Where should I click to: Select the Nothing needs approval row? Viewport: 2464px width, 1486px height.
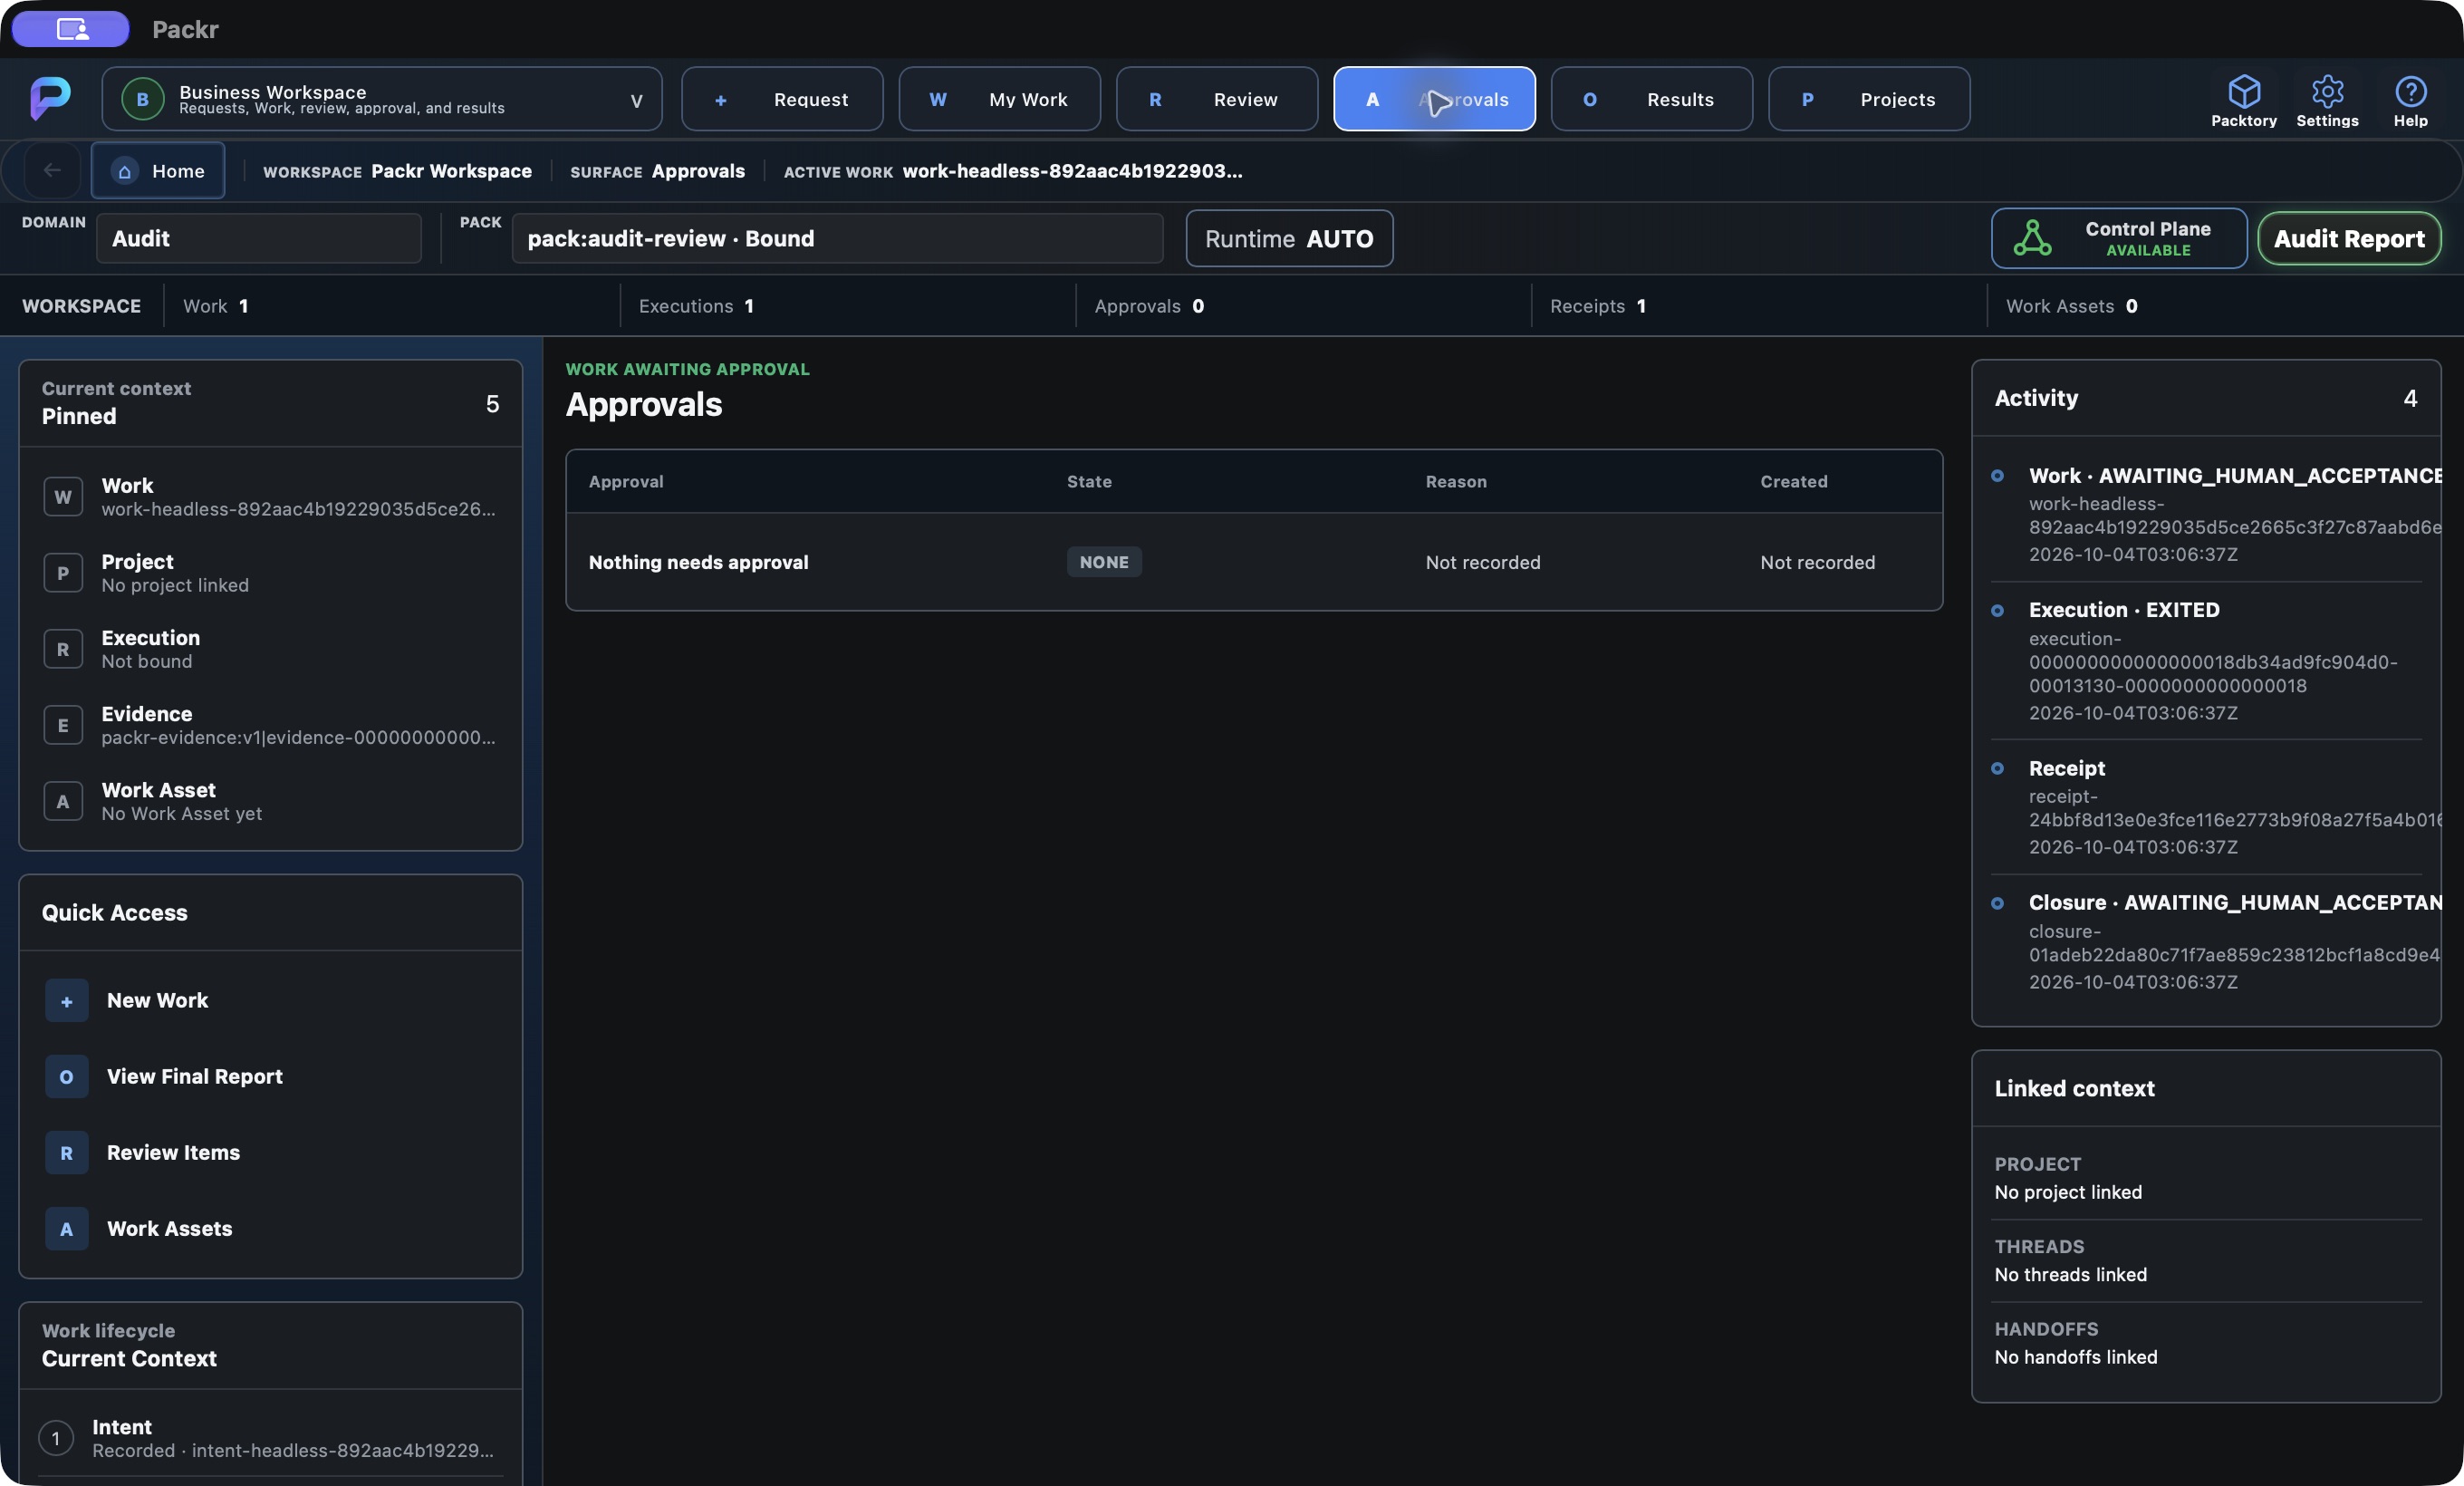pyautogui.click(x=1254, y=562)
